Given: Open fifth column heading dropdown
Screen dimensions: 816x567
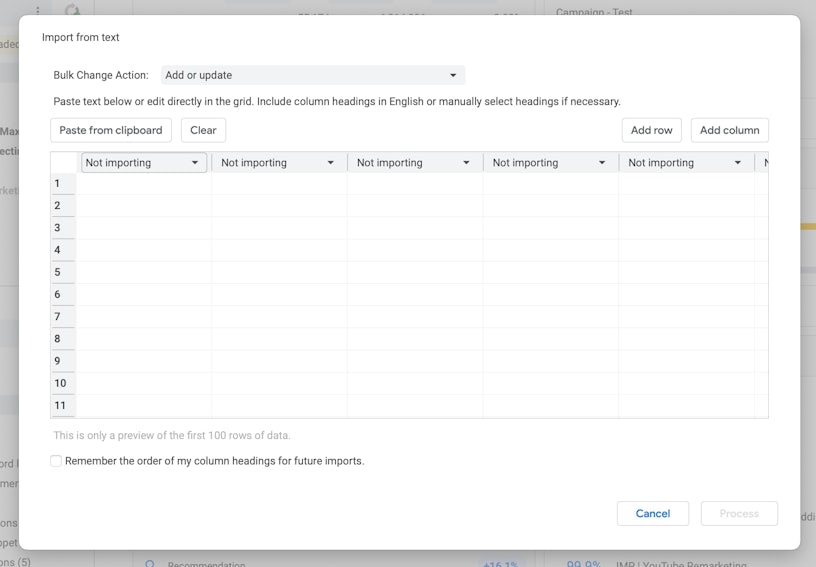Looking at the screenshot, I should tap(686, 163).
